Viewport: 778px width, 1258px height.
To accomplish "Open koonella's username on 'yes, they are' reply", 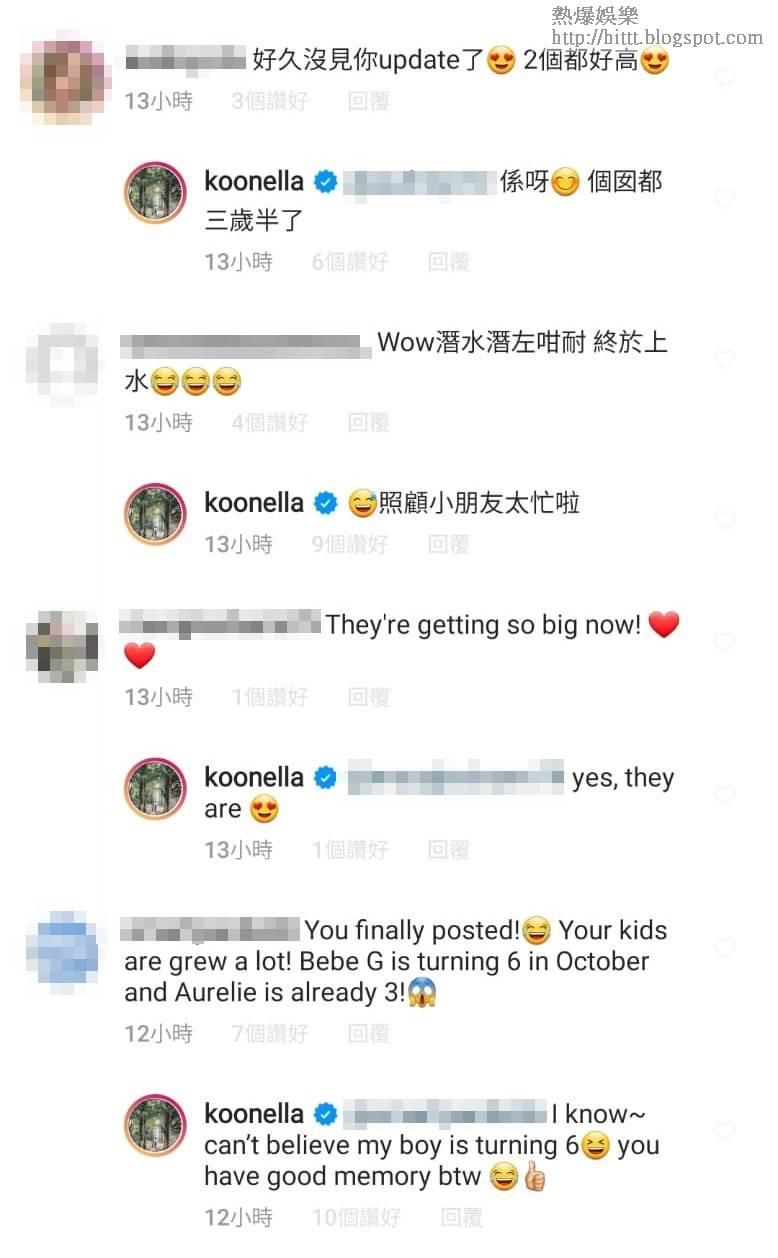I will [x=254, y=778].
